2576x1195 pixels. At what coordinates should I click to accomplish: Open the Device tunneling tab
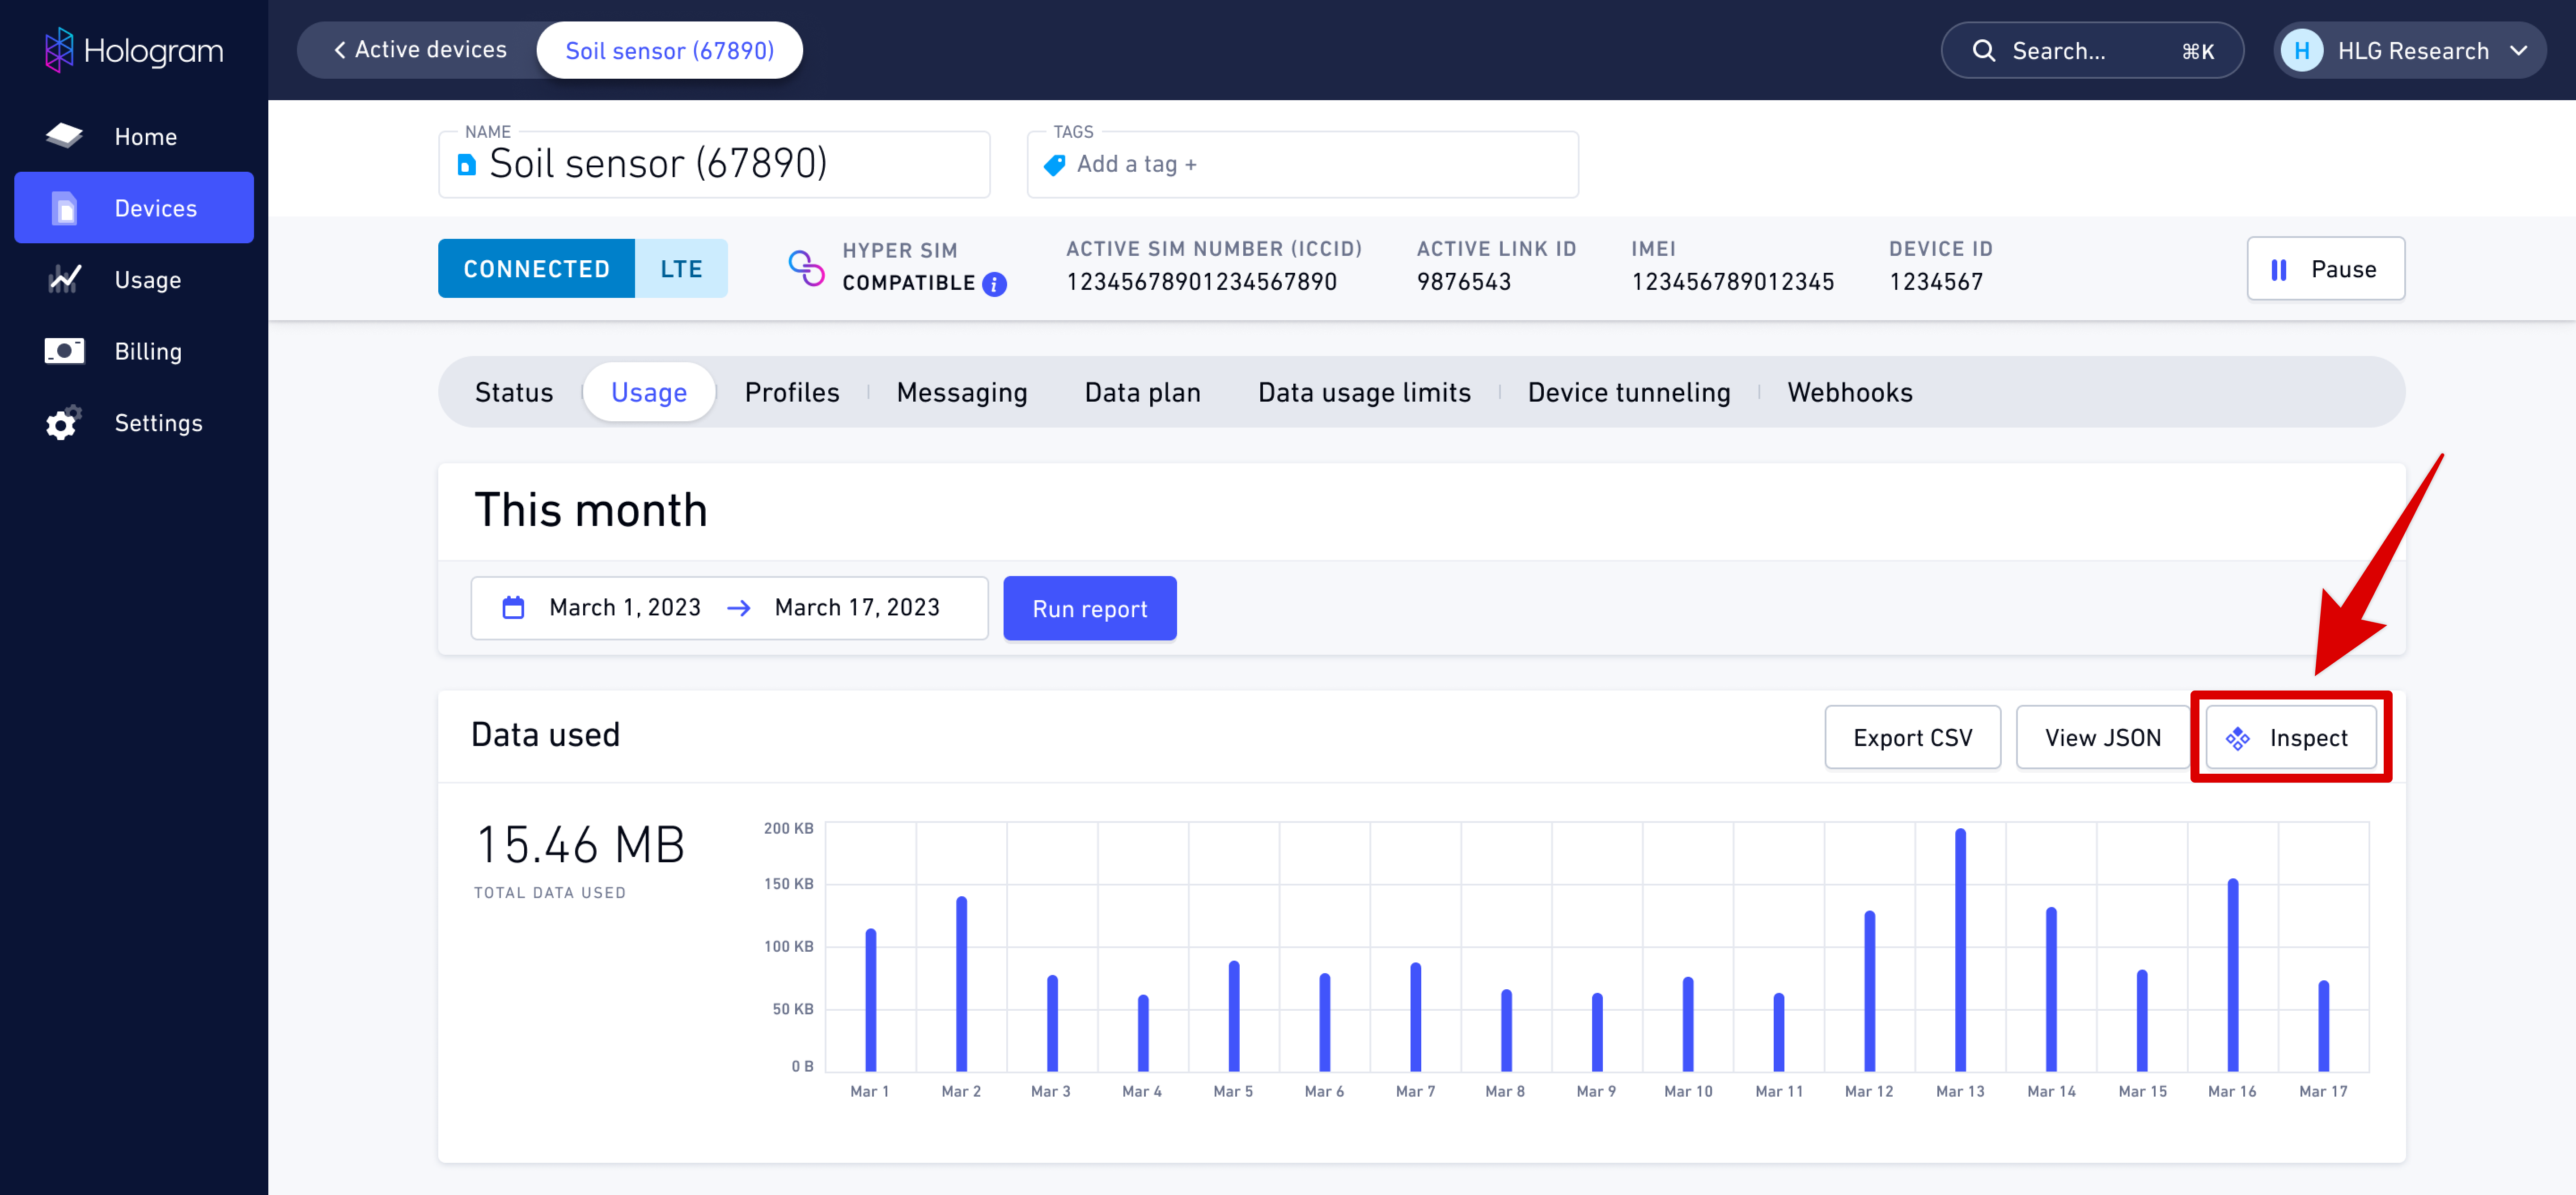1628,392
